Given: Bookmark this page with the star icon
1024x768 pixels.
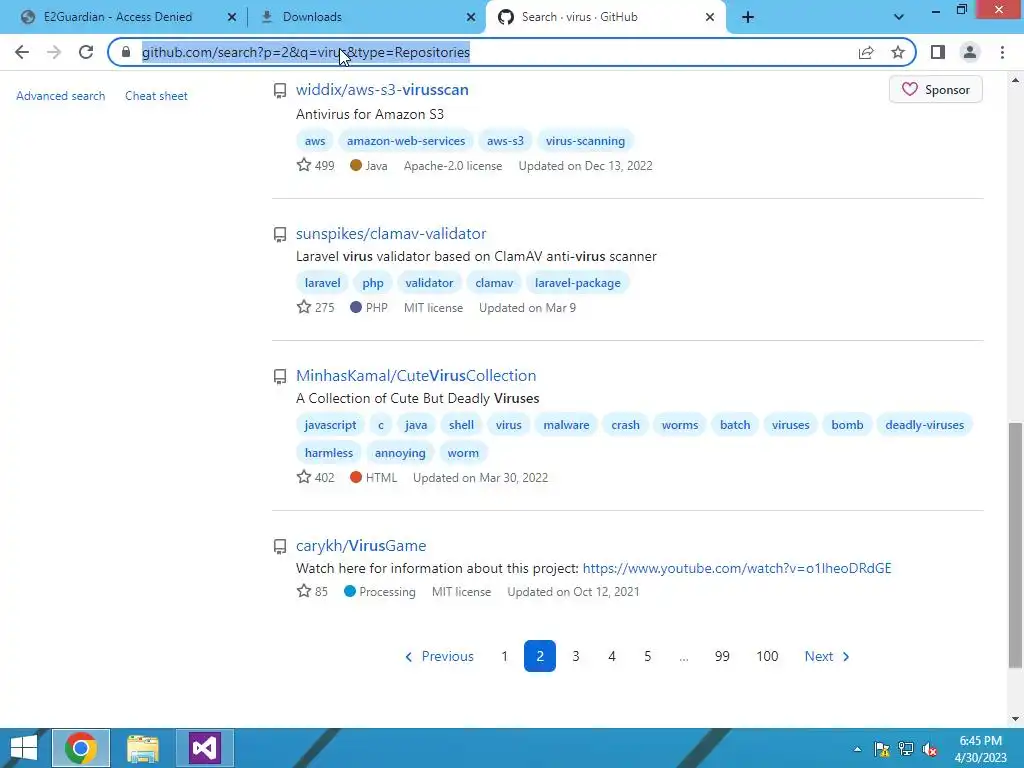Looking at the screenshot, I should click(898, 52).
